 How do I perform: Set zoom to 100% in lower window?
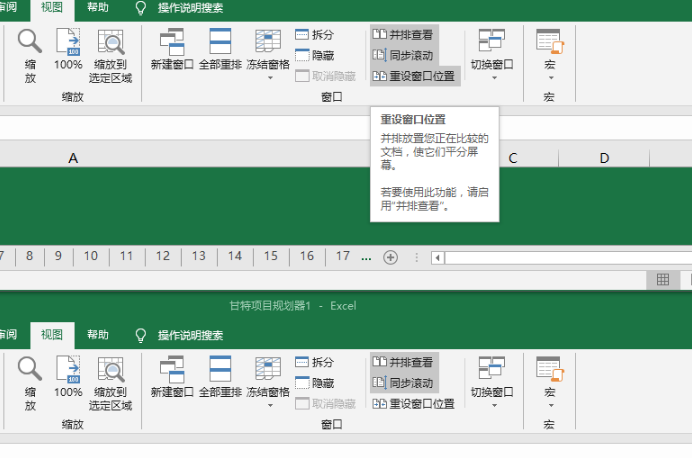(68, 377)
